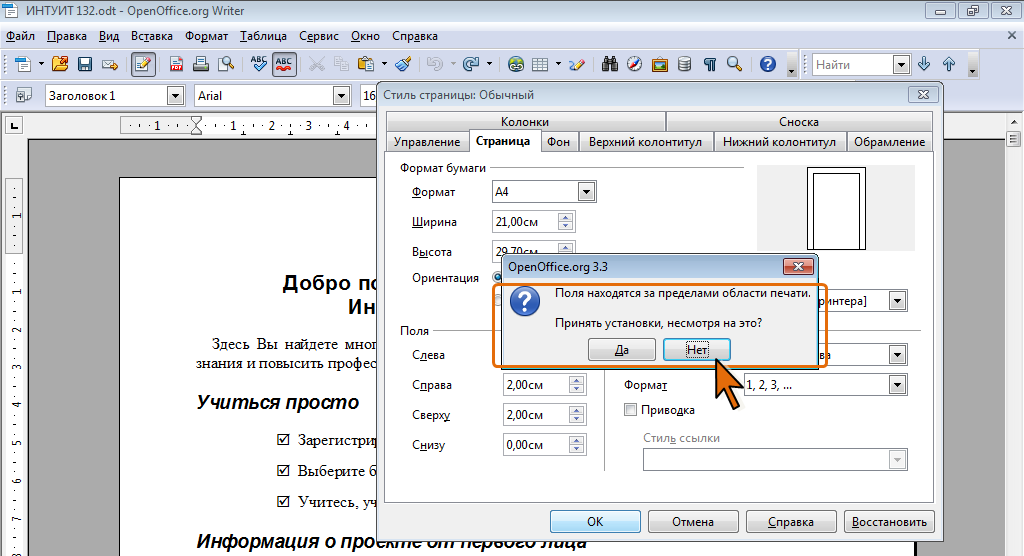Open the 1, 2, 3 numbering format dropdown

click(x=897, y=385)
